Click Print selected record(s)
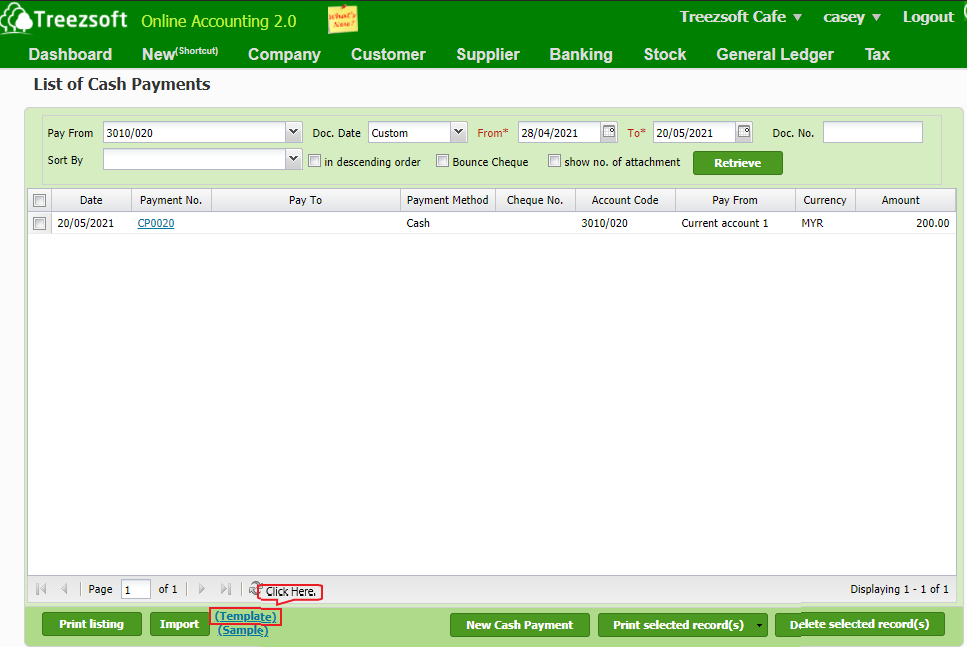 [x=678, y=625]
